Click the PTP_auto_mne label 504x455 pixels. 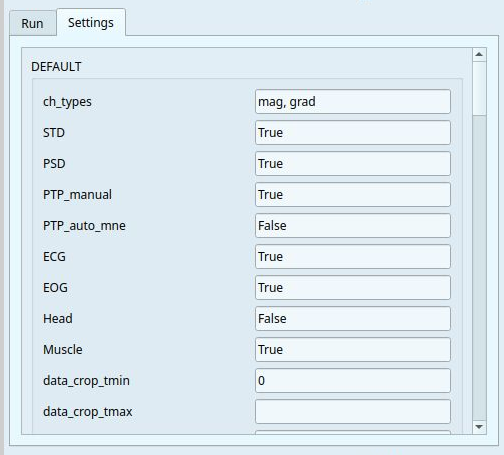[x=84, y=226]
